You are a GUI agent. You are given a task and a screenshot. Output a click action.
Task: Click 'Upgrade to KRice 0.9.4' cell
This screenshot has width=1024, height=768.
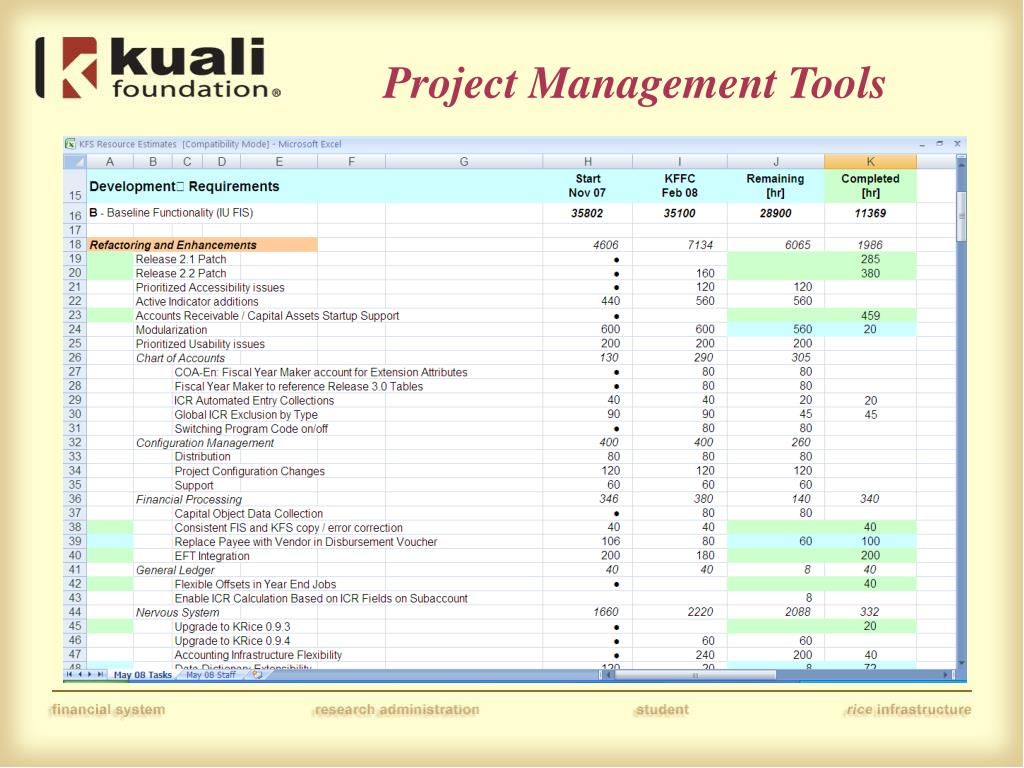pos(232,641)
